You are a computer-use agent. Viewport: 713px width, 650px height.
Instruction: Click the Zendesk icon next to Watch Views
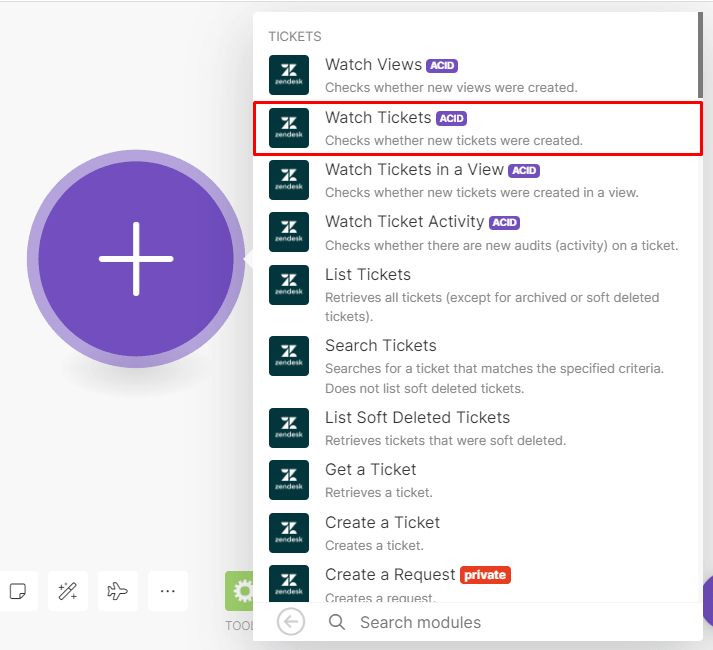click(289, 76)
